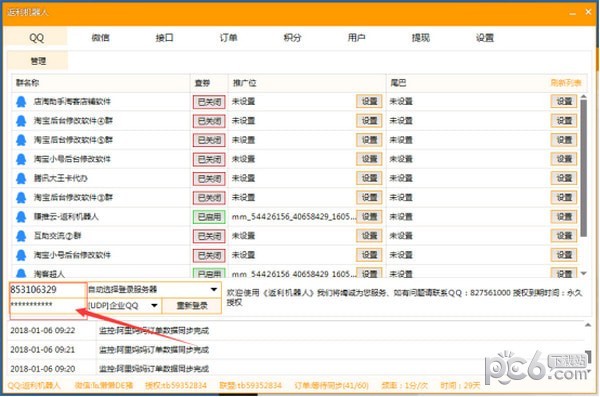600x397 pixels.
Task: Select the 管理 sub-tab
Action: click(x=38, y=61)
